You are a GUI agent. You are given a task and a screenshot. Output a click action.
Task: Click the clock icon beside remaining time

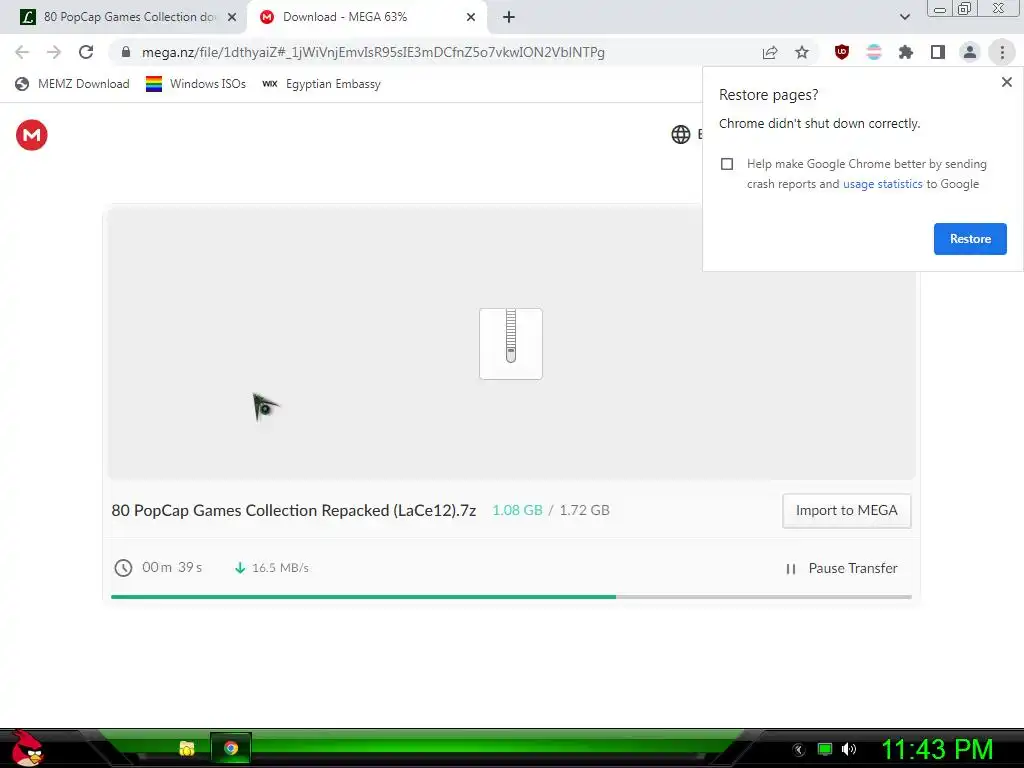pos(123,568)
